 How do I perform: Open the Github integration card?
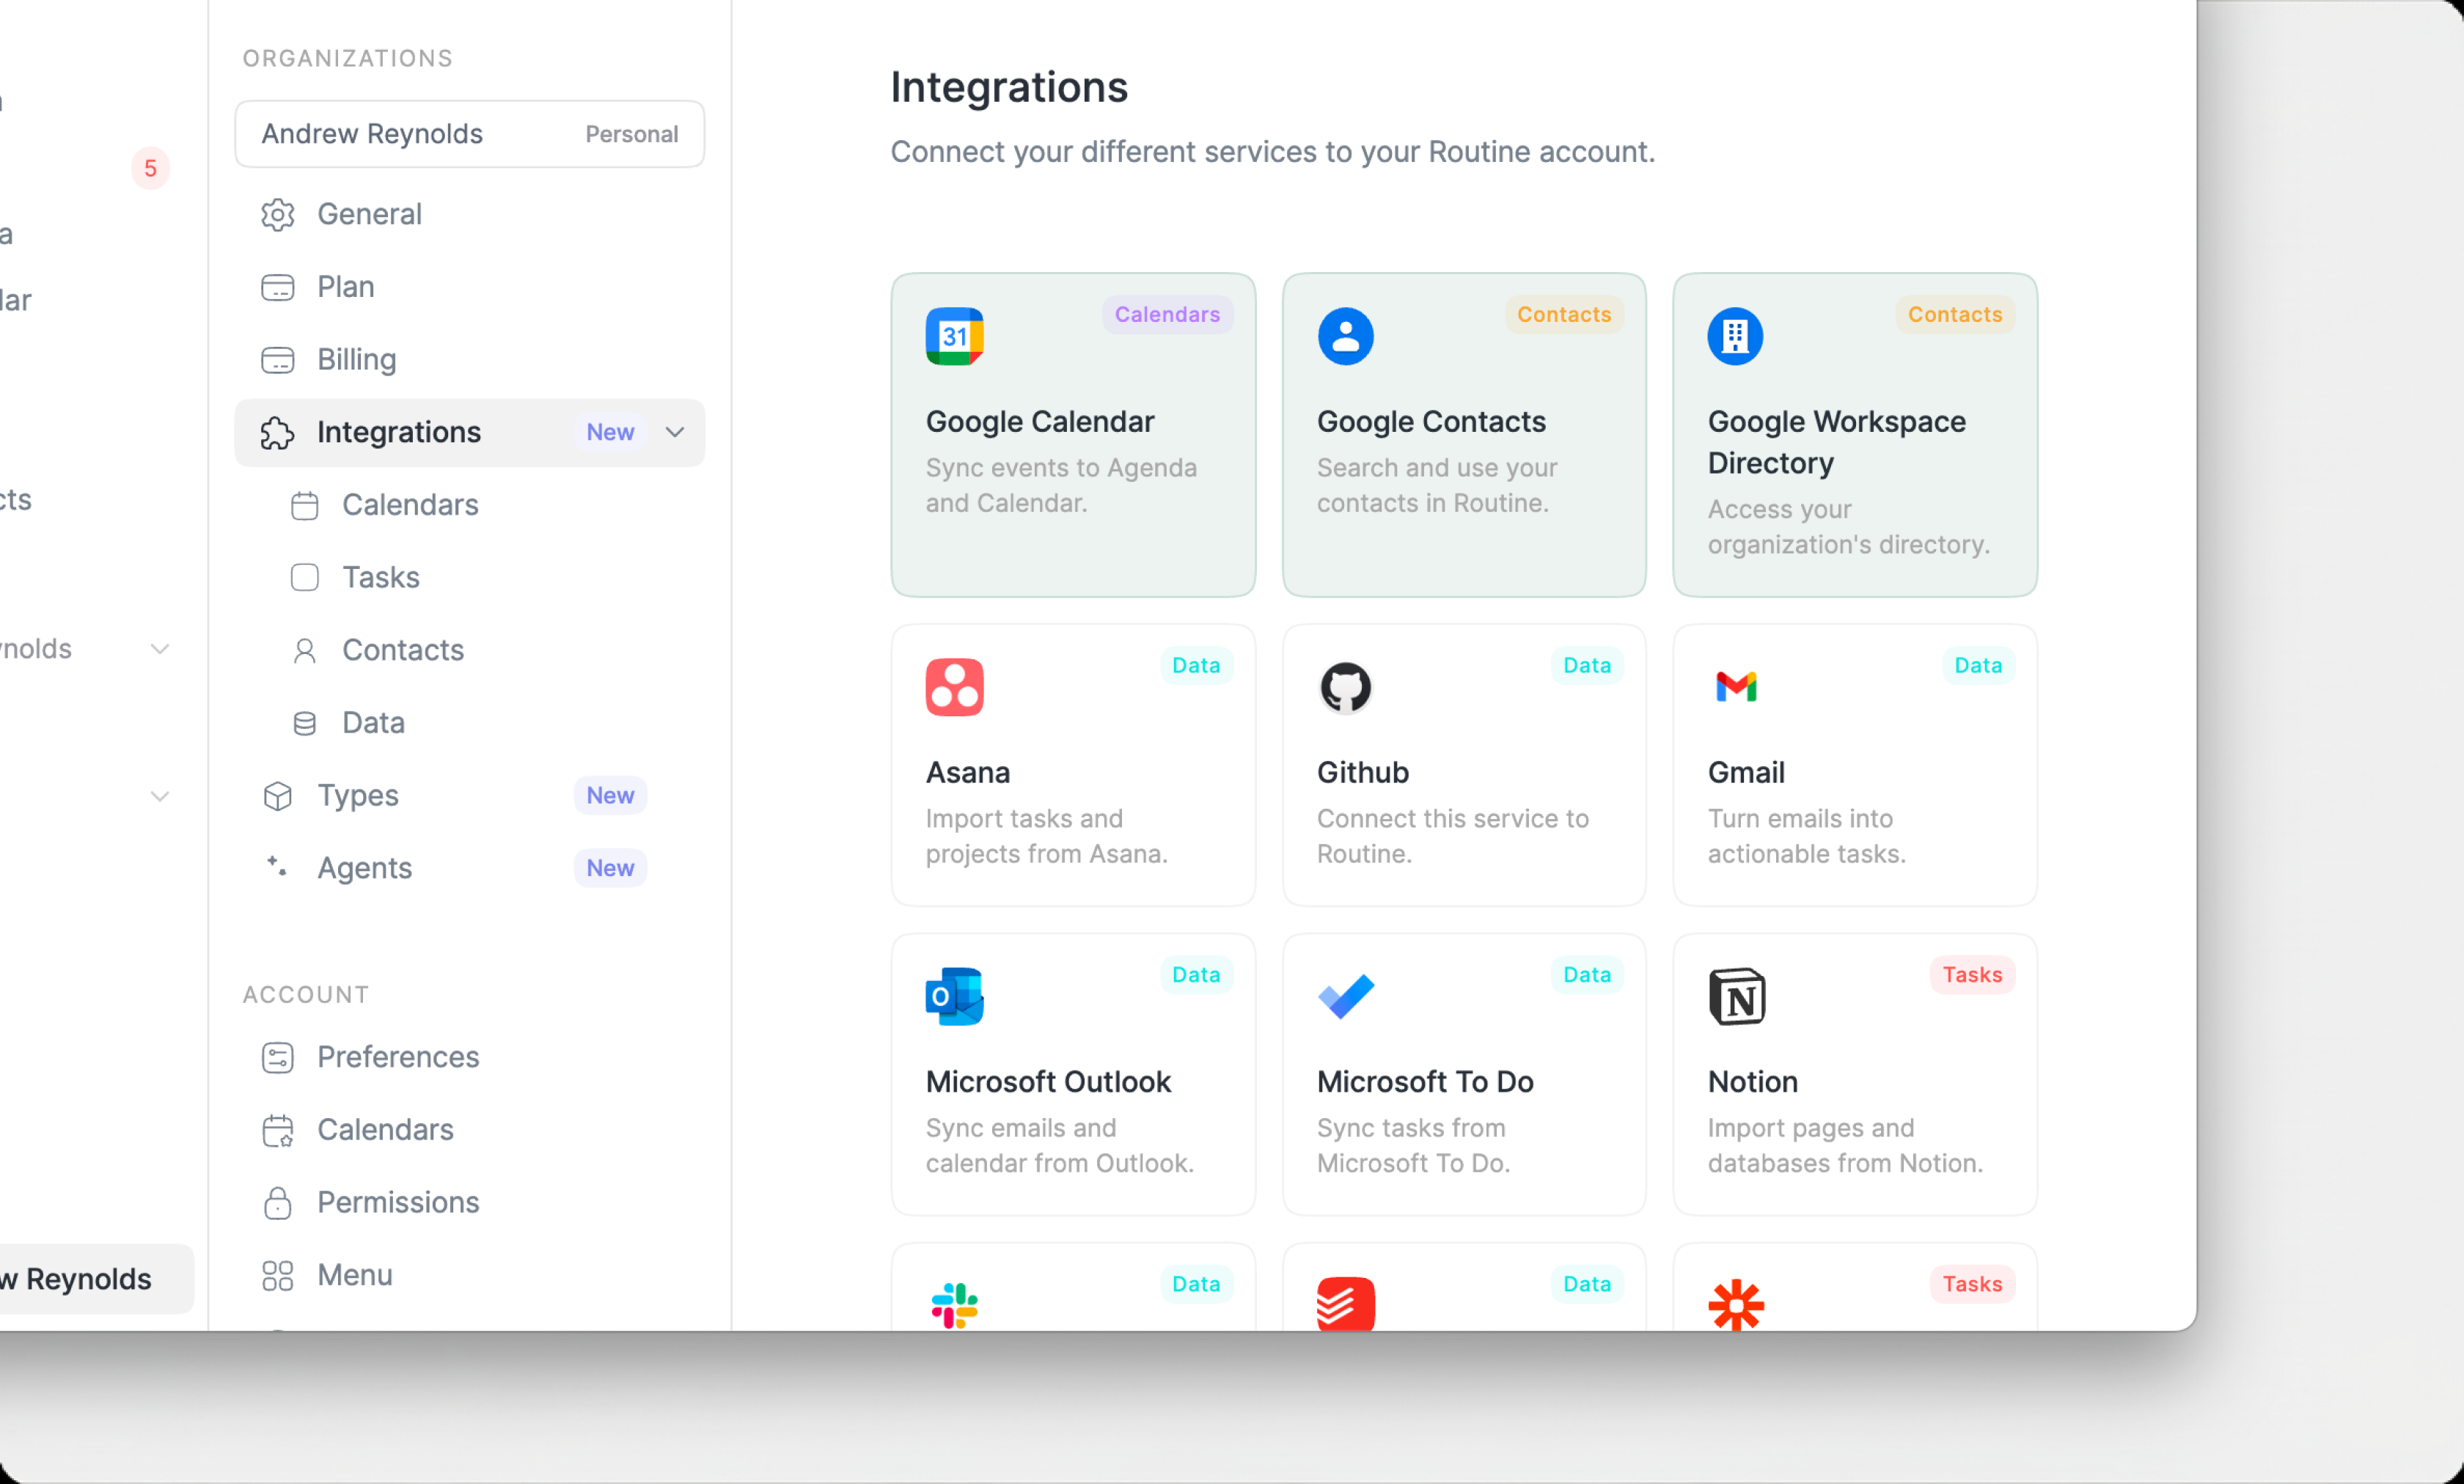coord(1464,766)
